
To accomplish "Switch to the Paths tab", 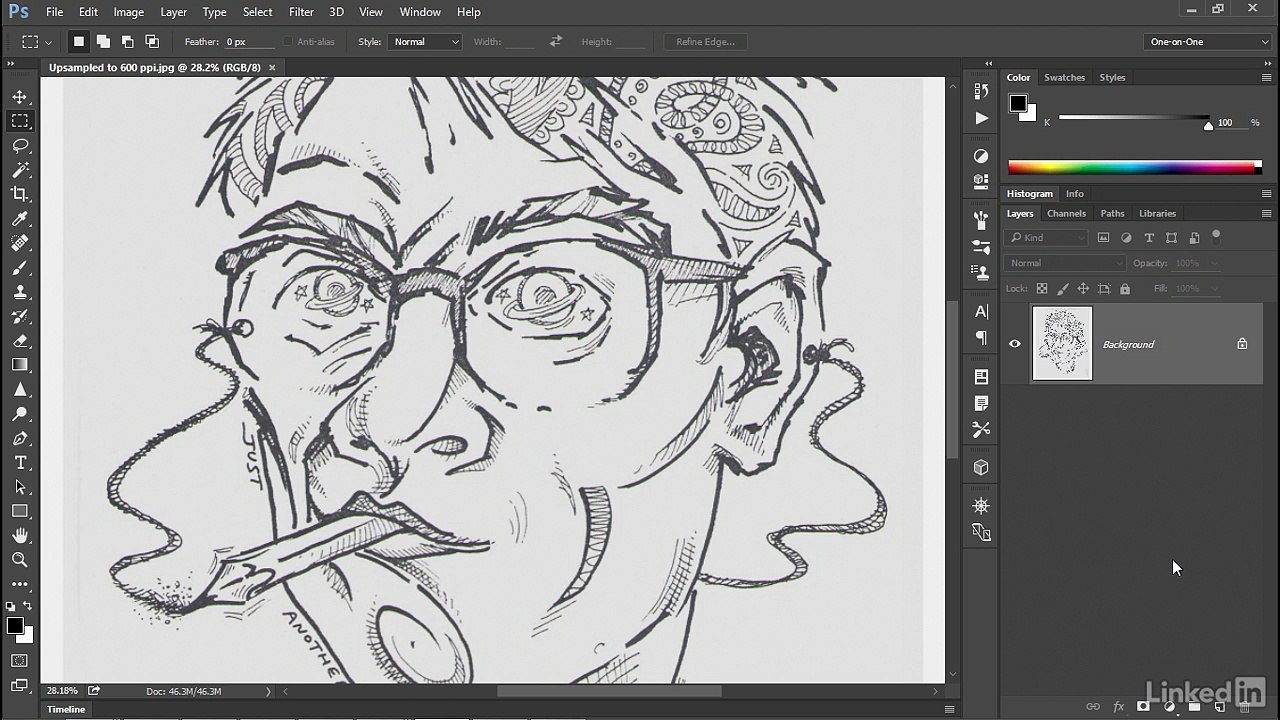I will (1112, 213).
